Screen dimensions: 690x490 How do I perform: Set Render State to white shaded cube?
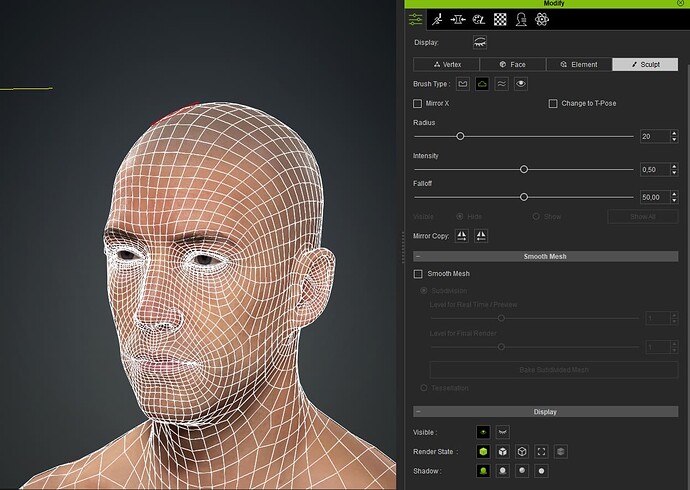tap(503, 452)
